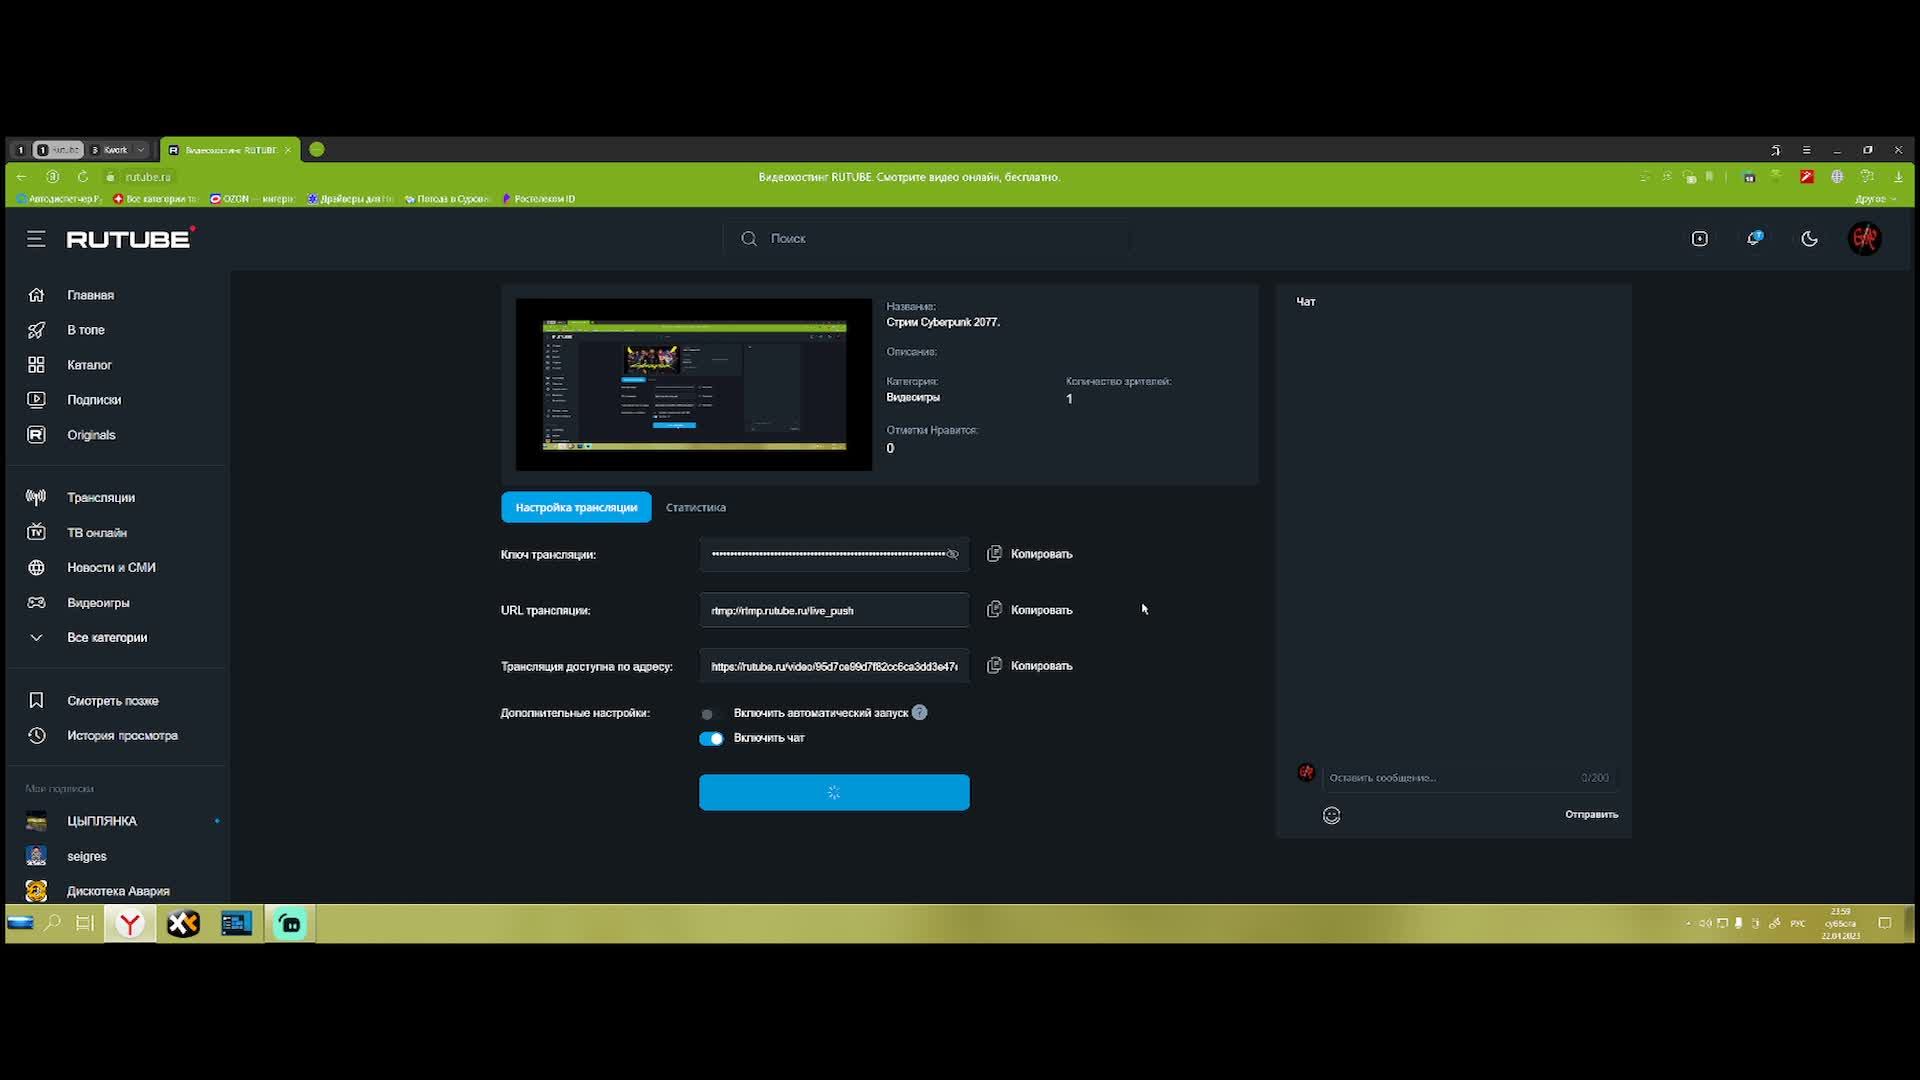The image size is (1920, 1080).
Task: Click the blue loading button under settings
Action: click(x=834, y=792)
